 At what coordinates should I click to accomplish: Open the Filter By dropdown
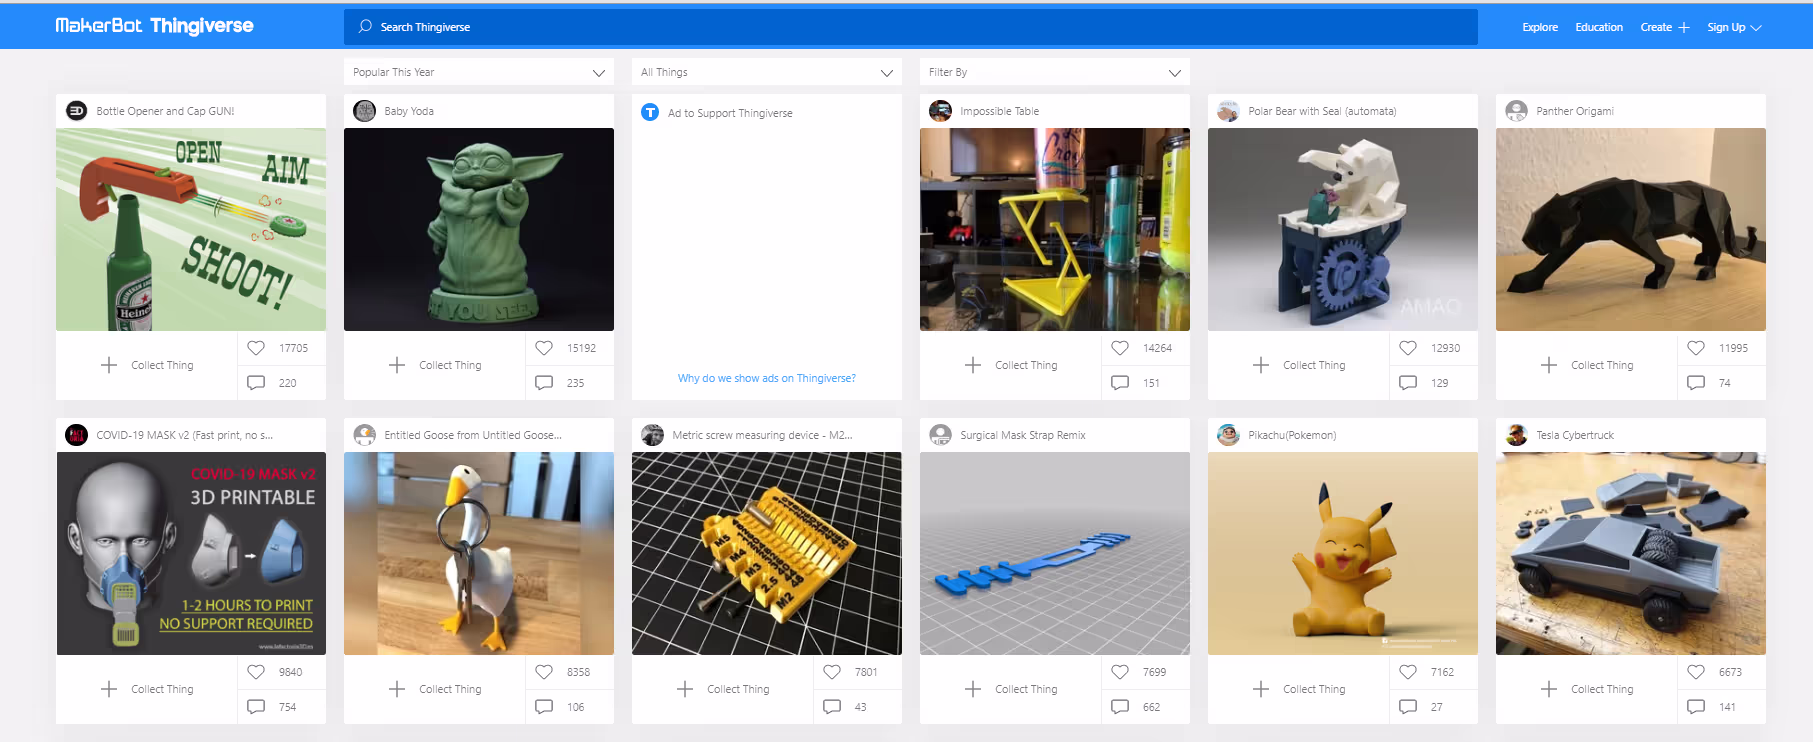click(x=1055, y=72)
